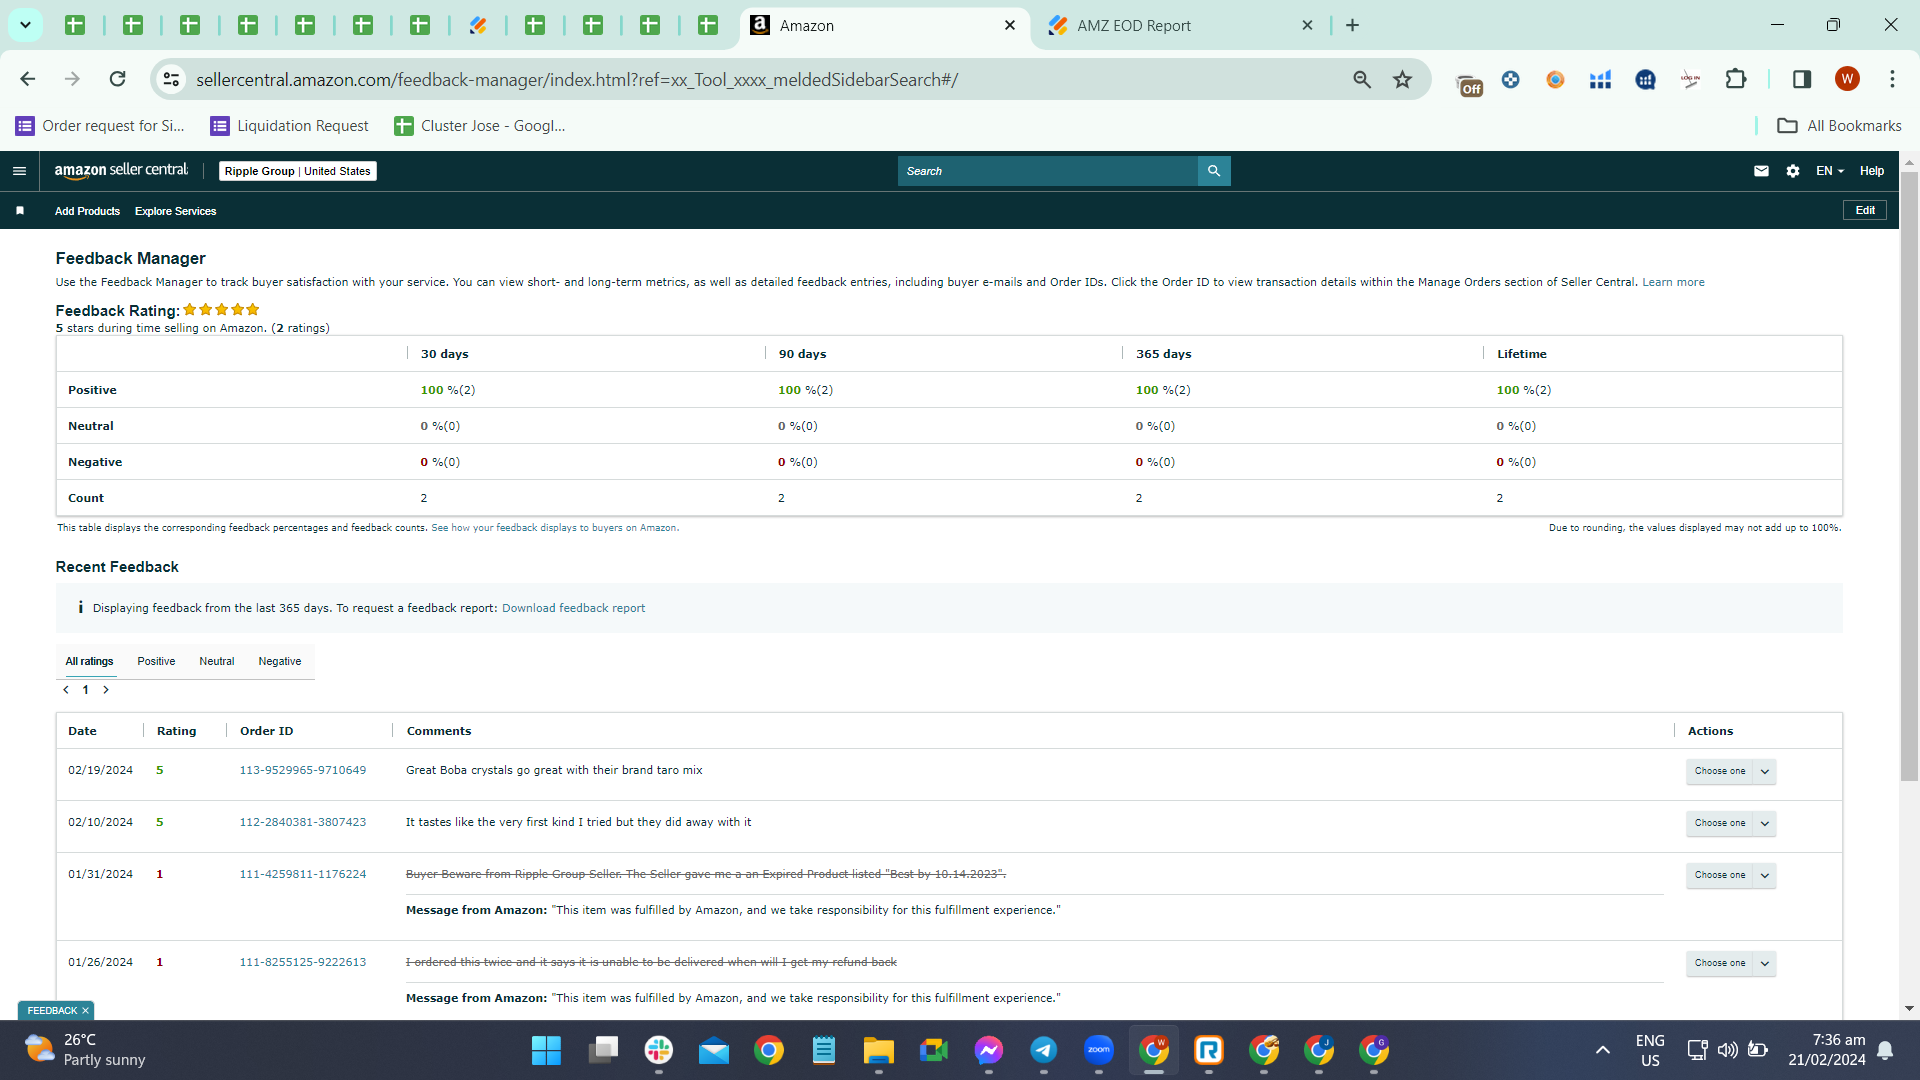Open Telegram from the taskbar

point(1044,1050)
